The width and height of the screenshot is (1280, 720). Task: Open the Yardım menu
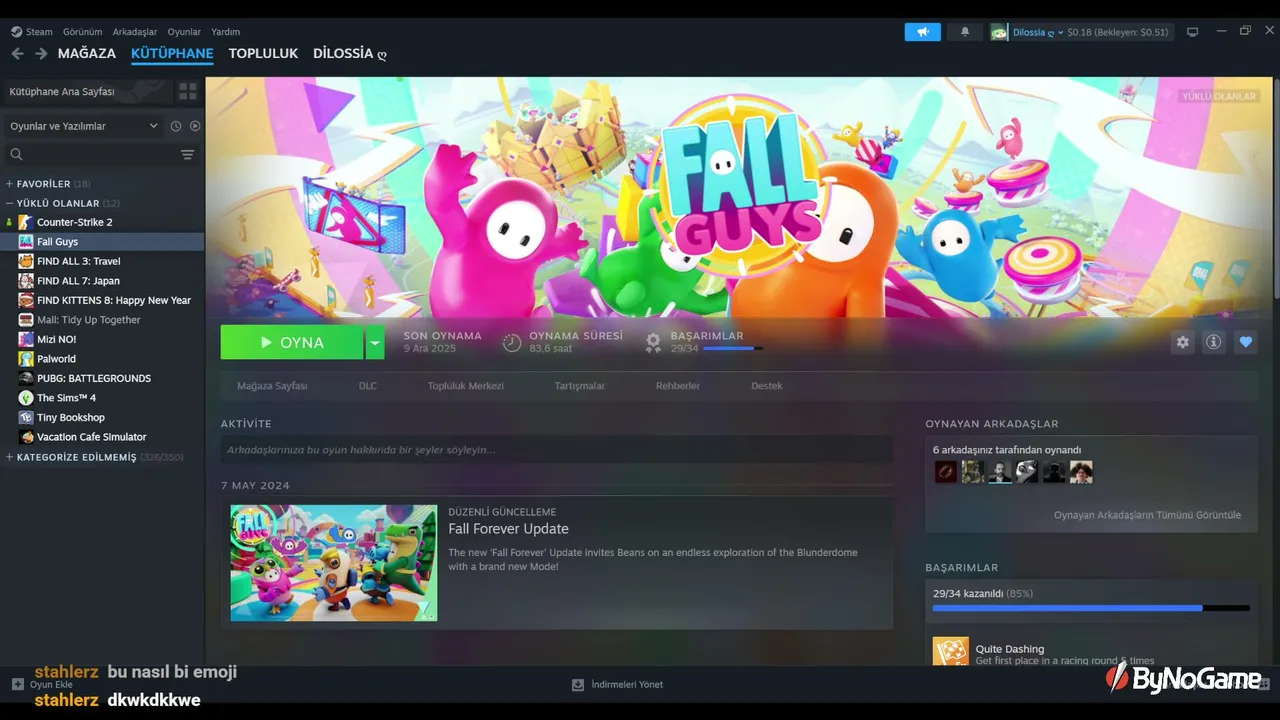point(226,32)
